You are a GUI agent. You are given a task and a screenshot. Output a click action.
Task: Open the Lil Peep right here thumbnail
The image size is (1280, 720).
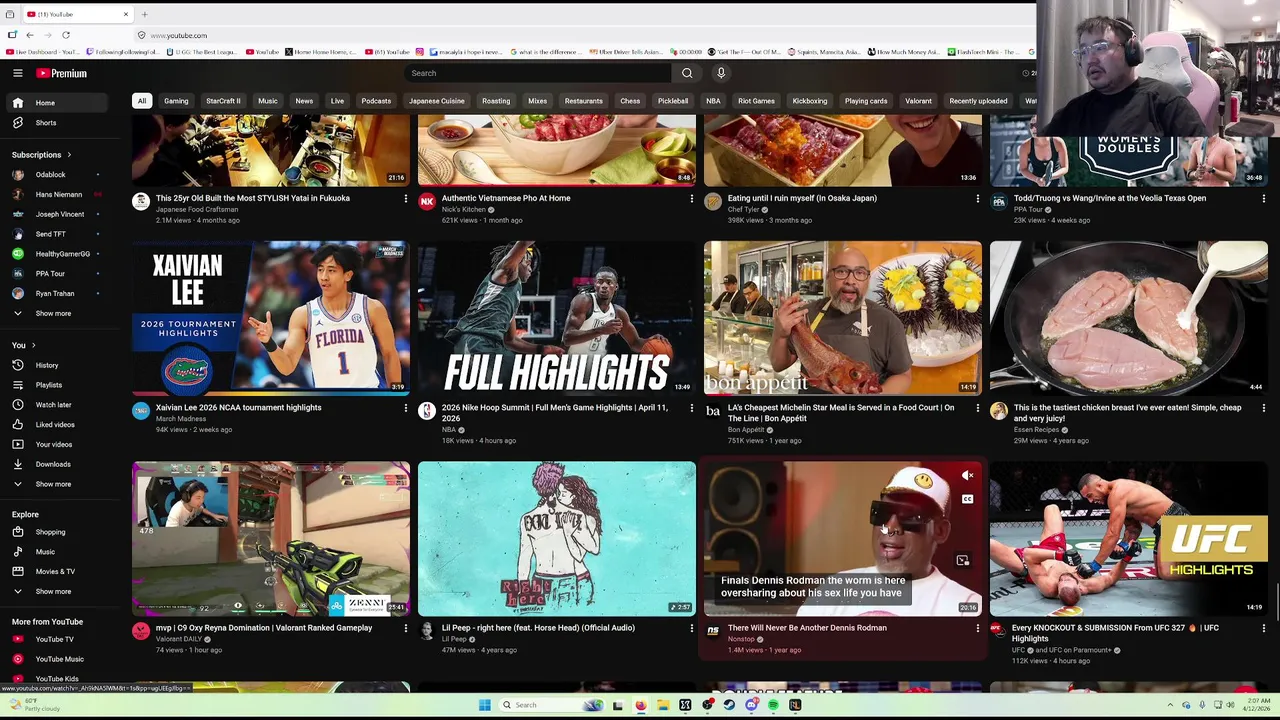click(x=557, y=538)
